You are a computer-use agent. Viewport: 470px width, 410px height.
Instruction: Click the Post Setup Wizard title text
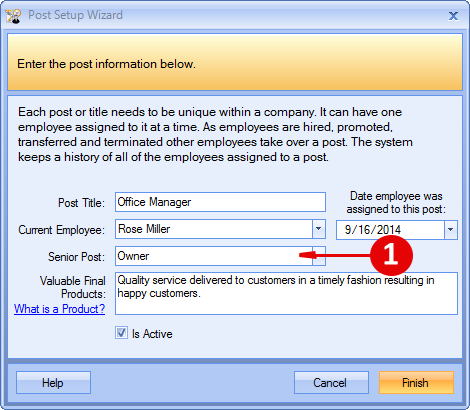click(75, 15)
